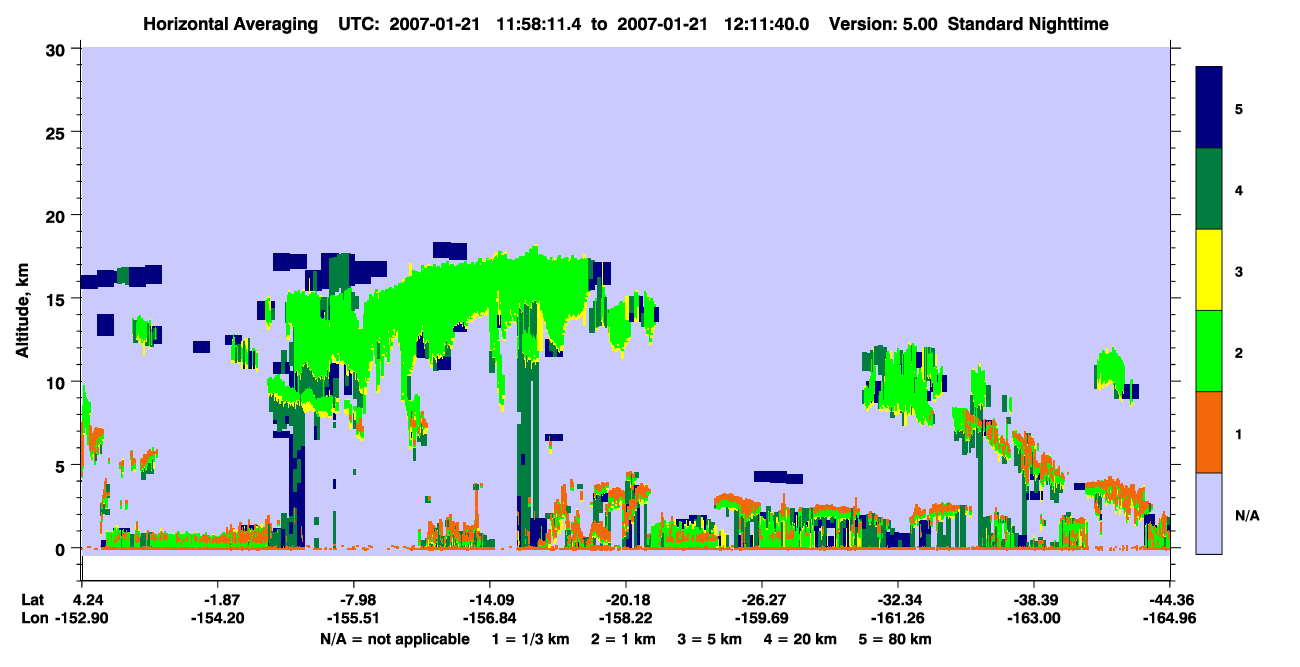Click the '5 = 80 km' legend text
The width and height of the screenshot is (1300, 667).
pyautogui.click(x=897, y=639)
